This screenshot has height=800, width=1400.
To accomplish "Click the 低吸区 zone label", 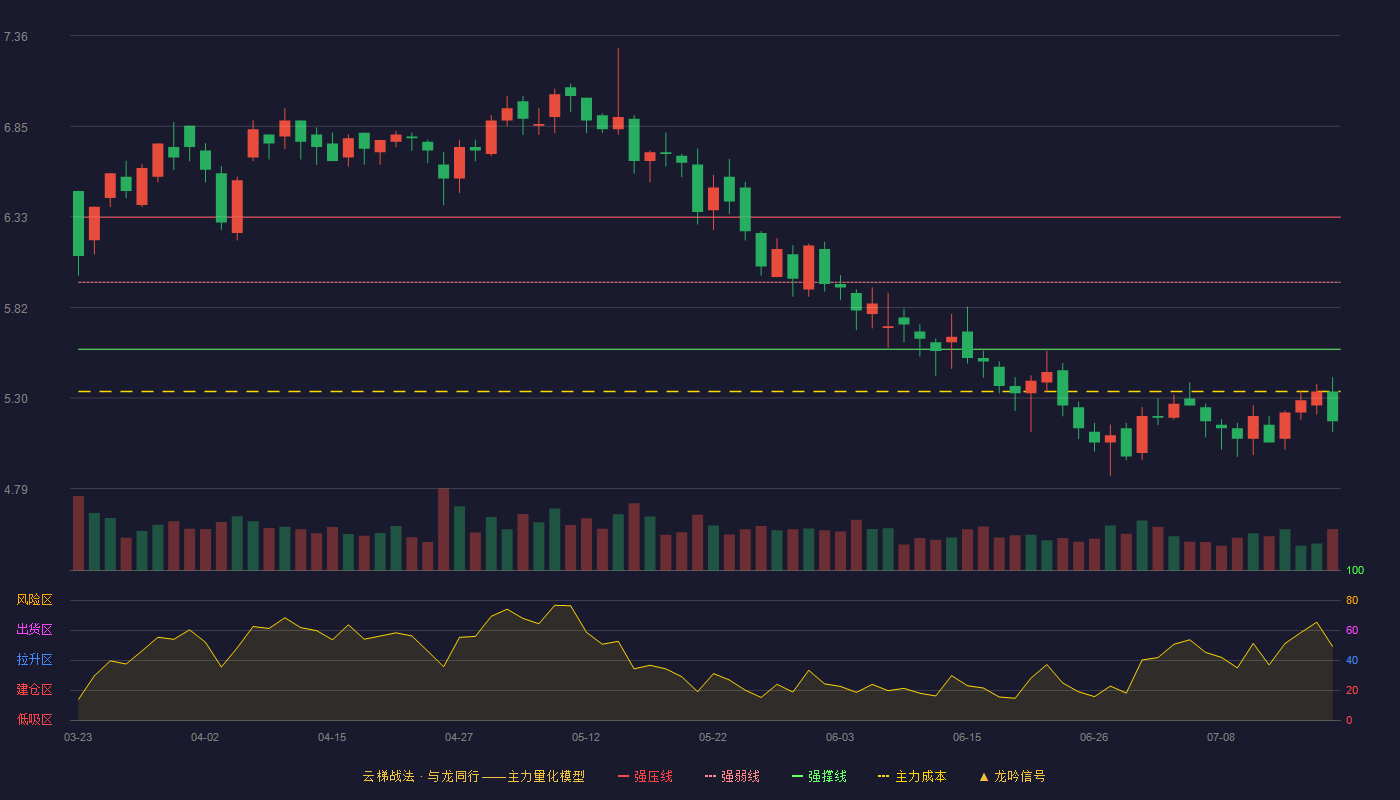I will tap(34, 720).
